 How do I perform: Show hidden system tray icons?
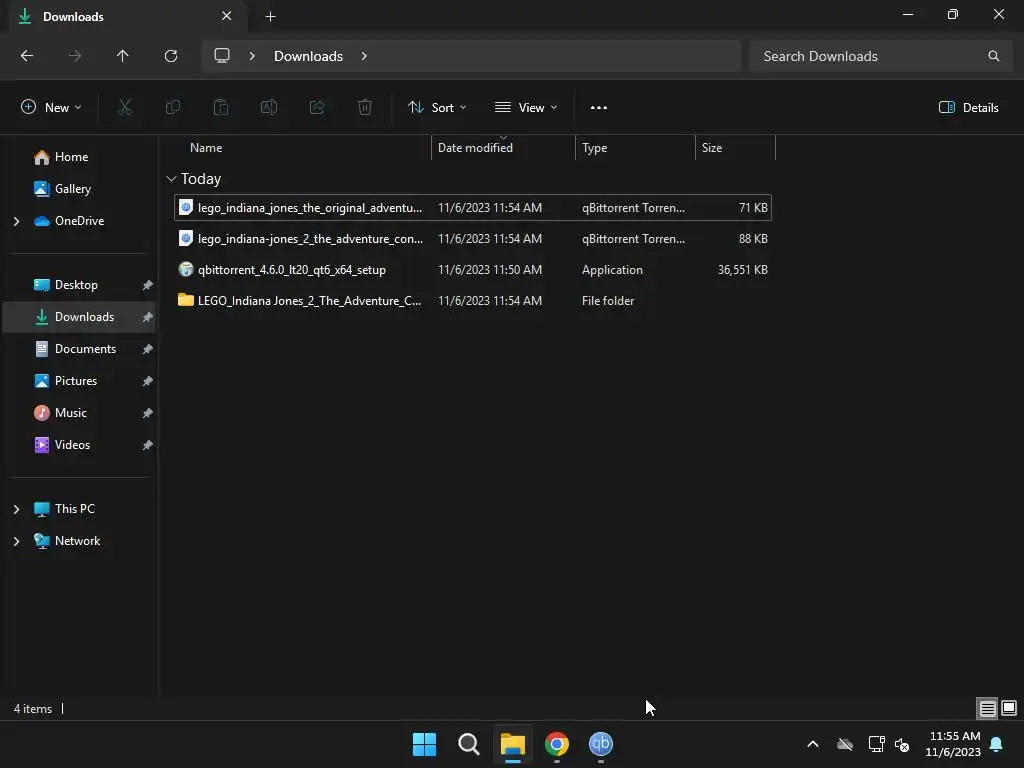coord(813,744)
